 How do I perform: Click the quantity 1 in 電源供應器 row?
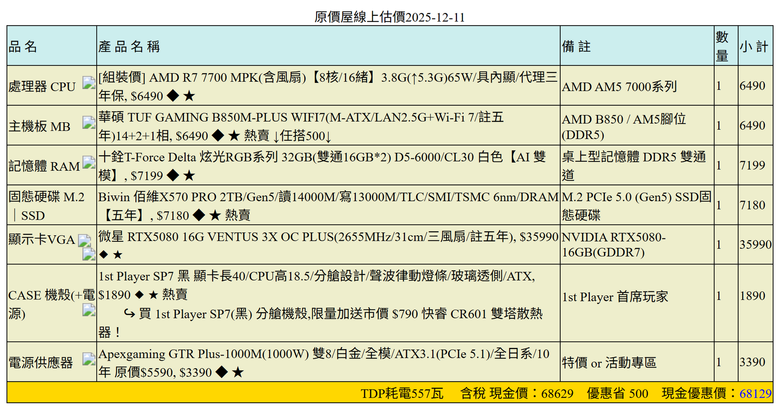click(719, 362)
